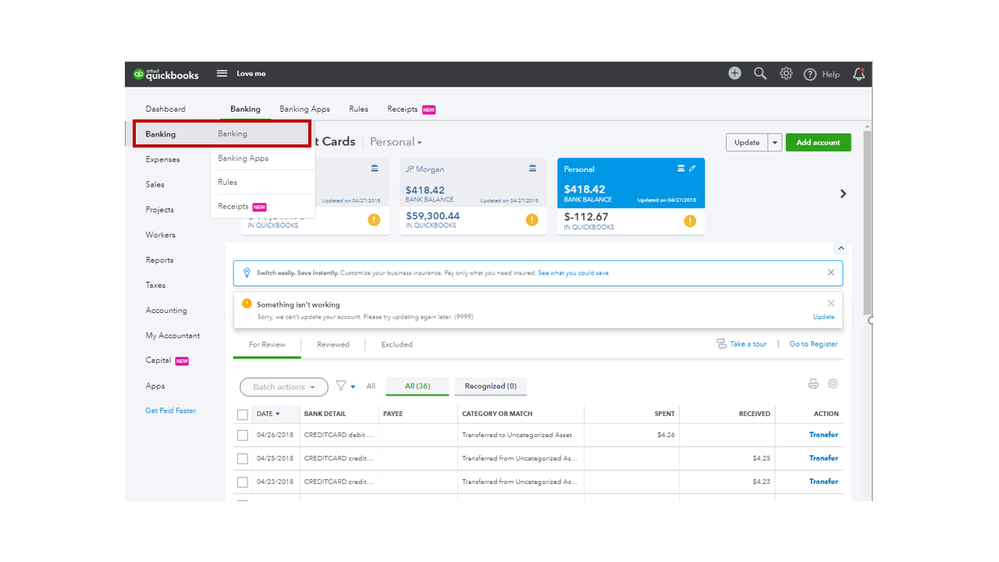Screen dimensions: 999x562
Task: Open Sales in the sidebar
Action: pyautogui.click(x=155, y=185)
